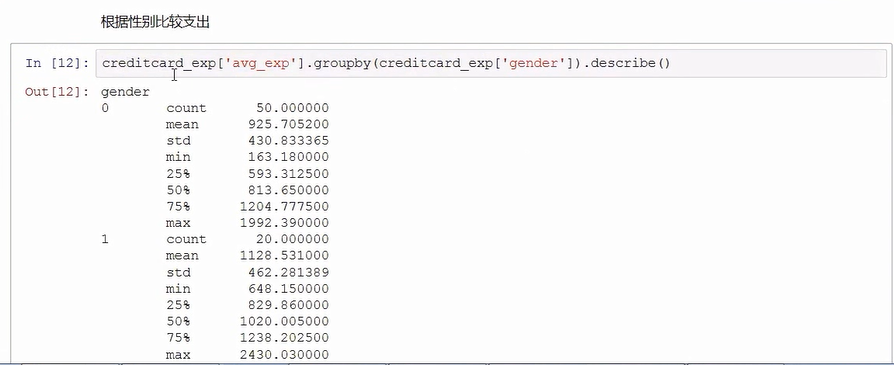This screenshot has height=365, width=894.
Task: Click the count label beside 20.000000
Action: pyautogui.click(x=186, y=239)
